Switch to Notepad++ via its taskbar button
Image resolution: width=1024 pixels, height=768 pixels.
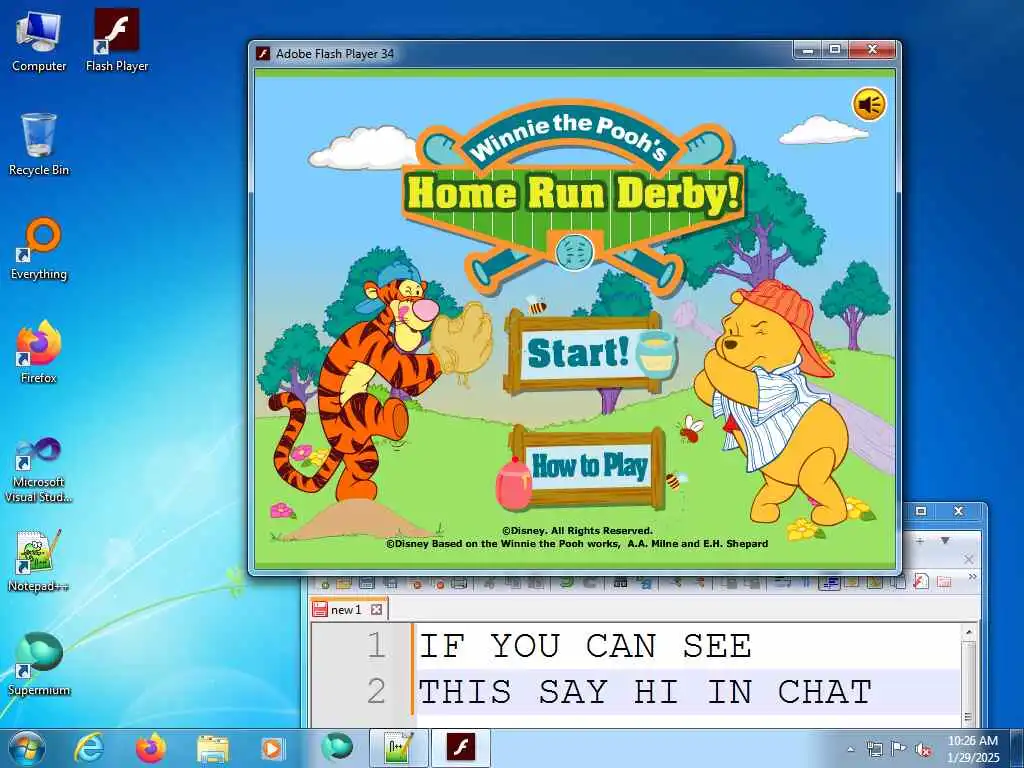[x=398, y=748]
